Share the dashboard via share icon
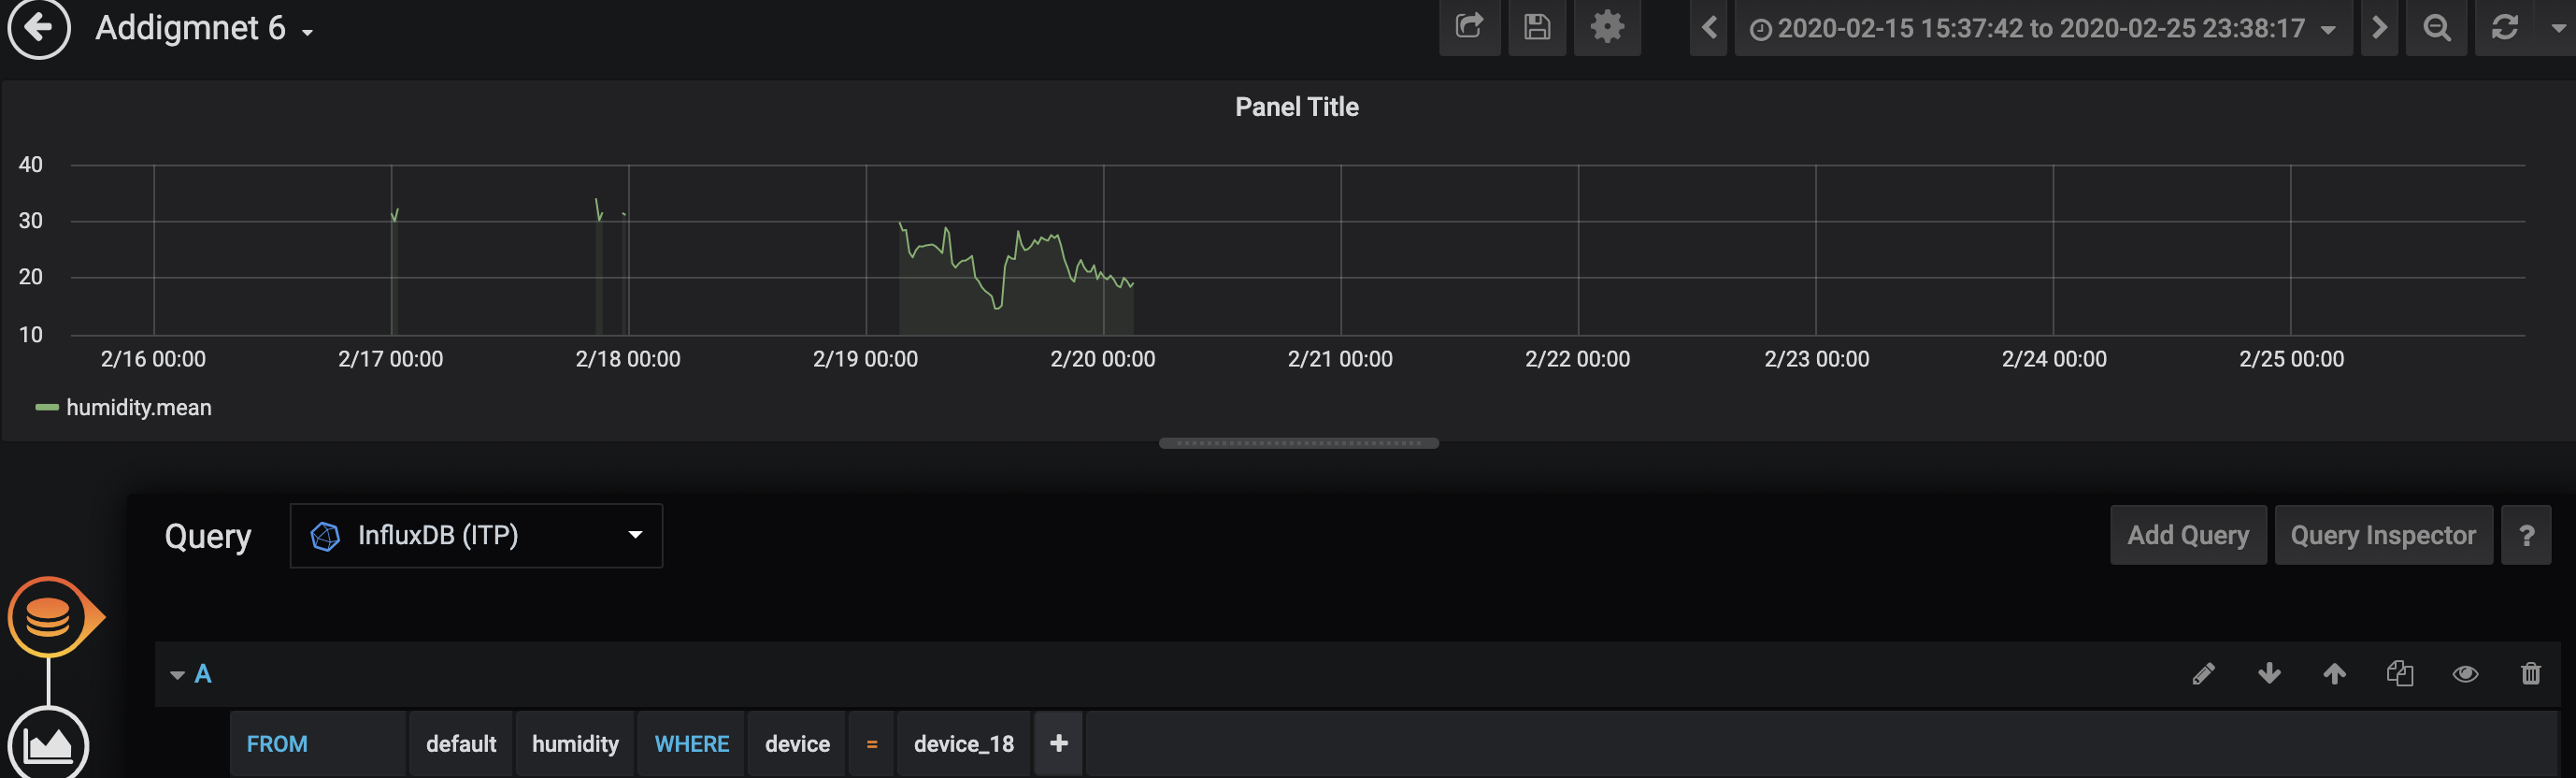2576x778 pixels. 1469,27
